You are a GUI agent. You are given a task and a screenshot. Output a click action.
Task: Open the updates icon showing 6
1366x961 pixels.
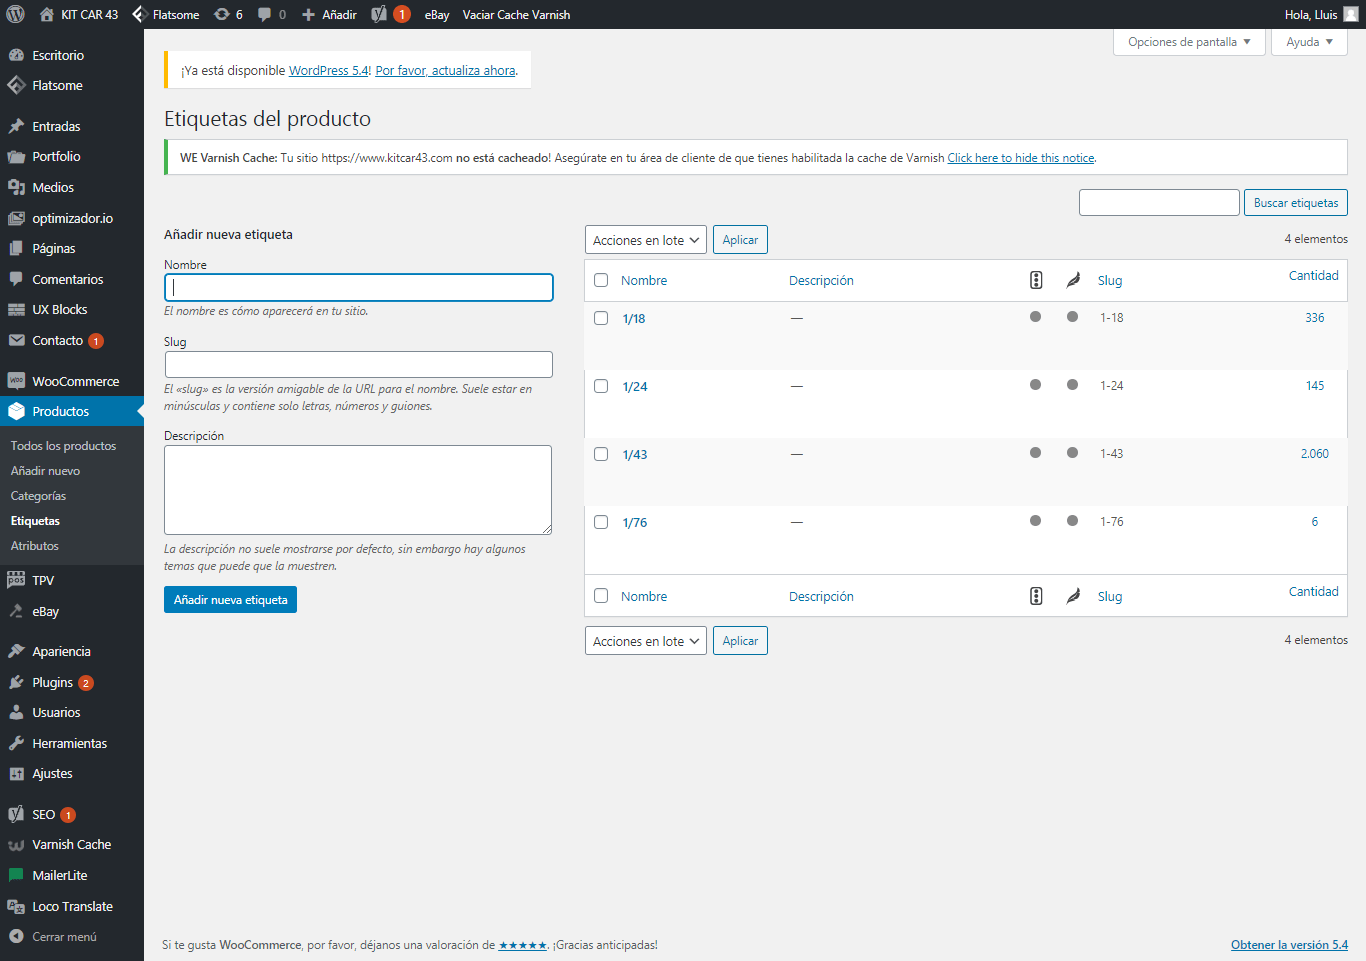click(x=229, y=14)
